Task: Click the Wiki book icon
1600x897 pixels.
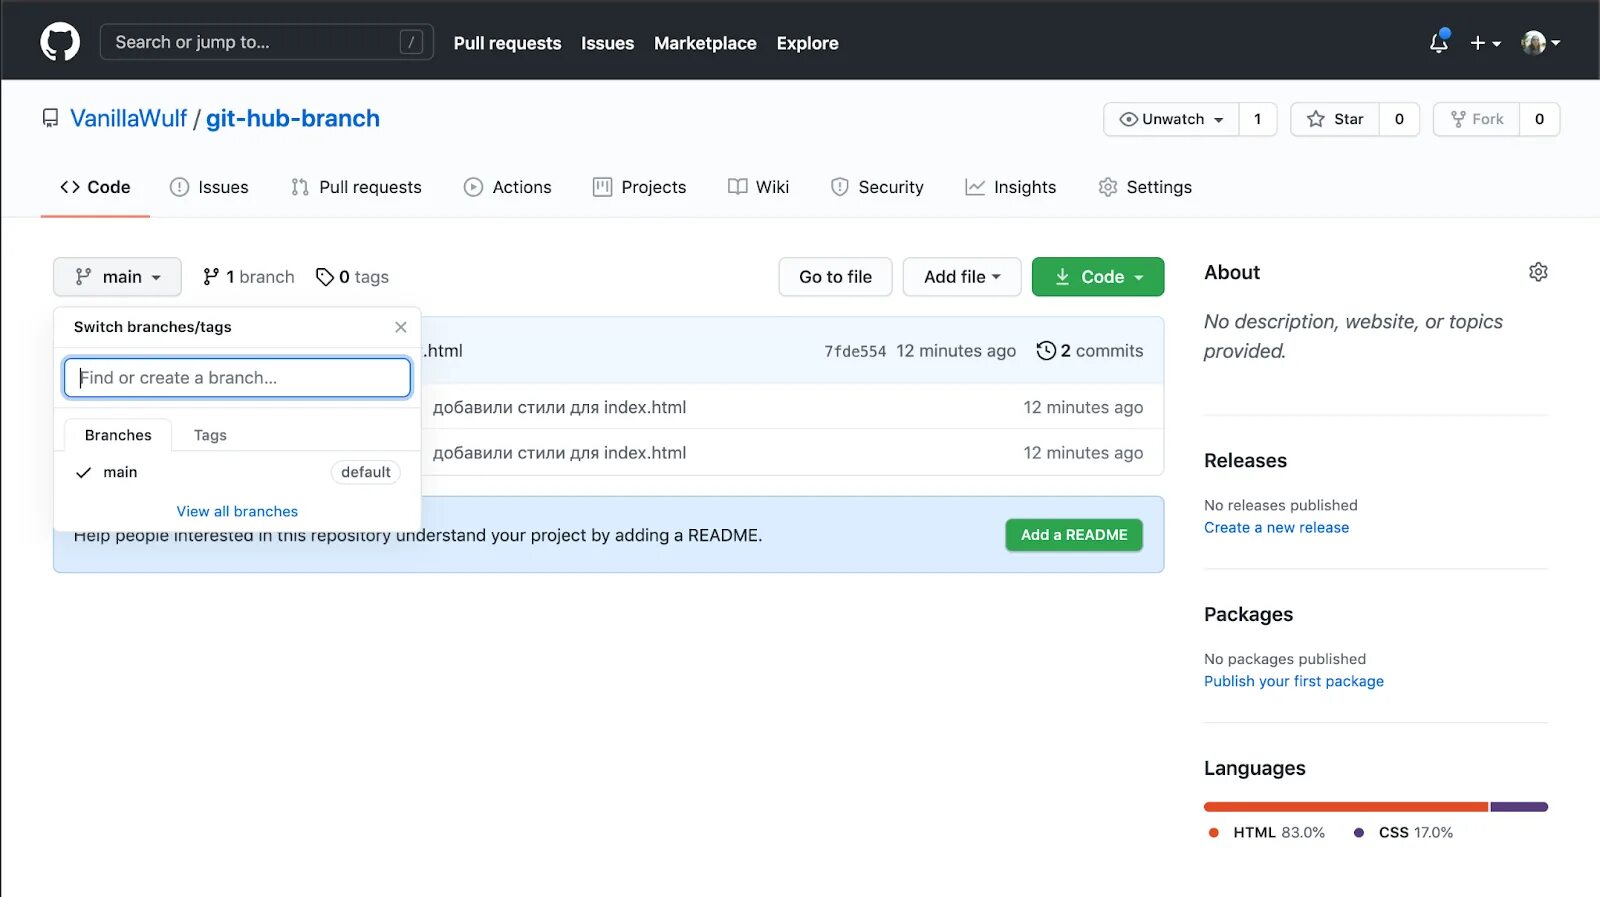Action: pyautogui.click(x=738, y=187)
